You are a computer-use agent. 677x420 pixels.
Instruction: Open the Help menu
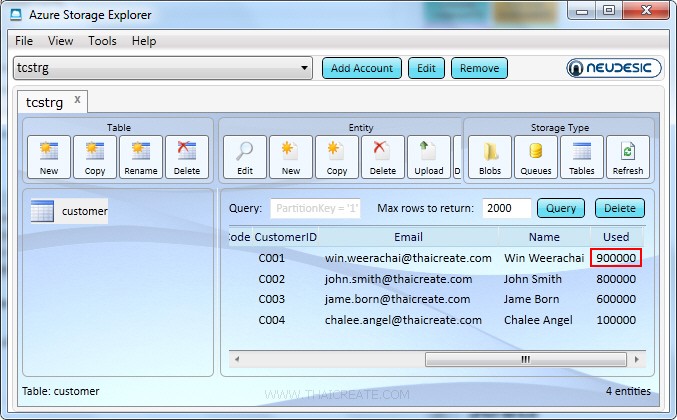point(144,41)
